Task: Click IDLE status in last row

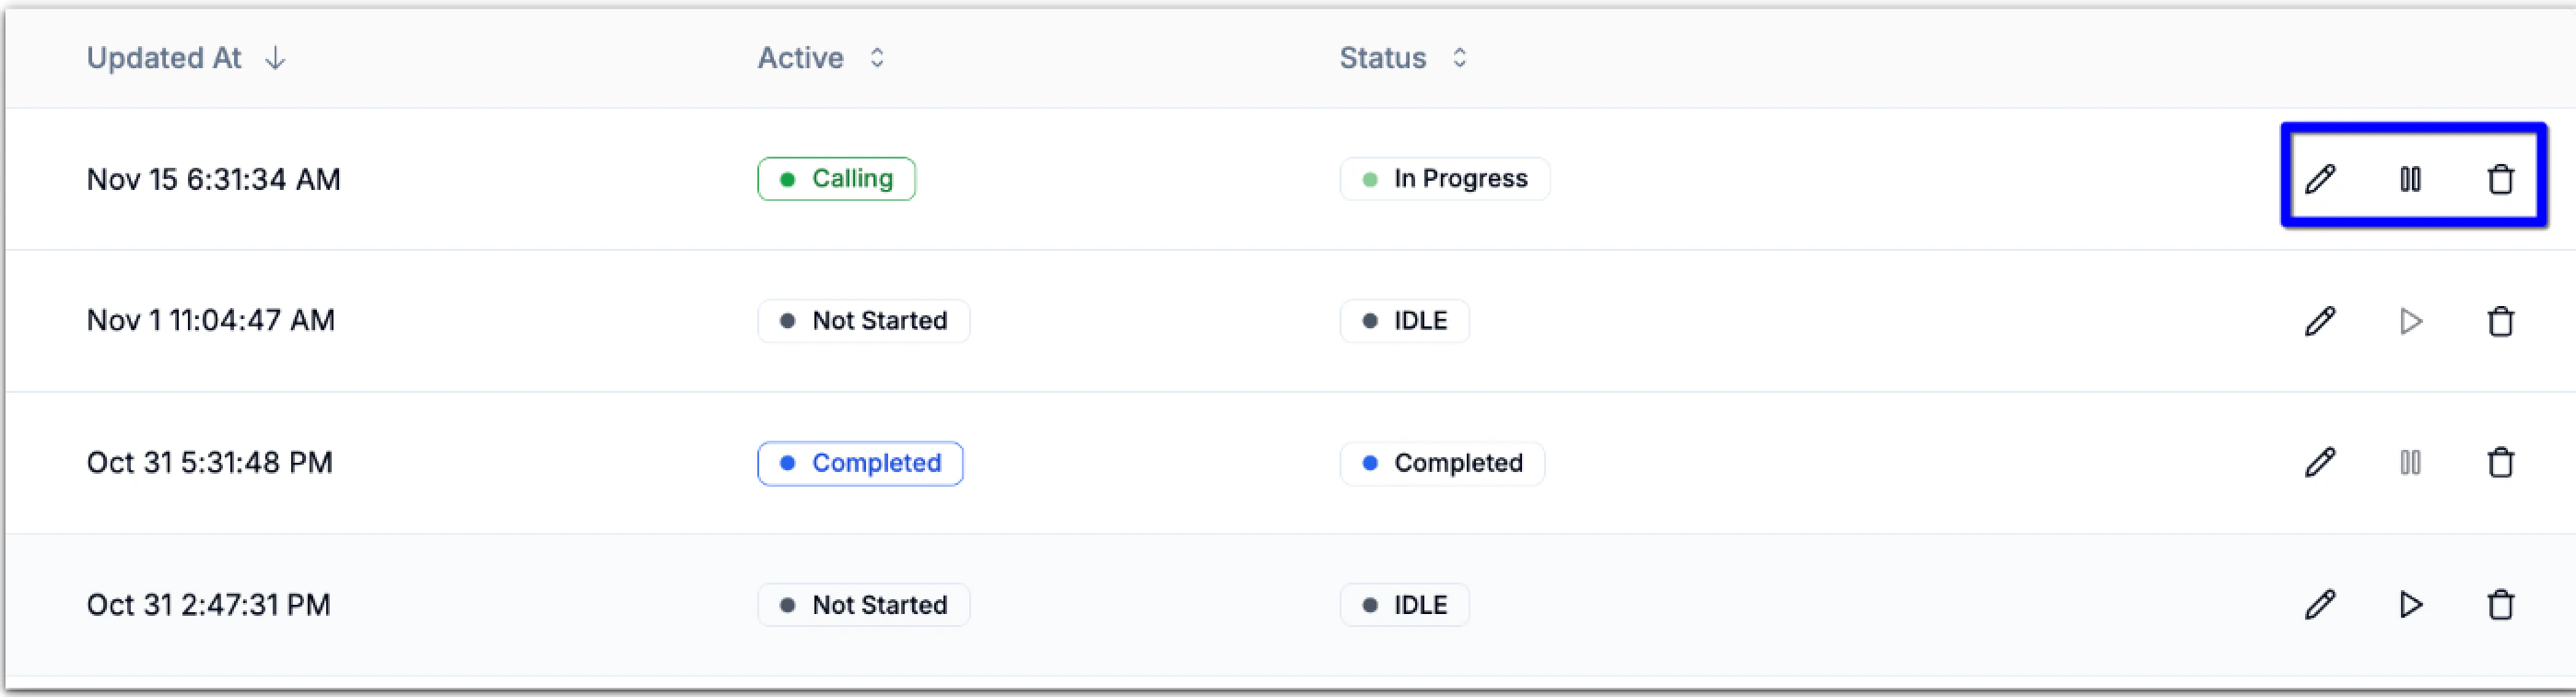Action: (1404, 605)
